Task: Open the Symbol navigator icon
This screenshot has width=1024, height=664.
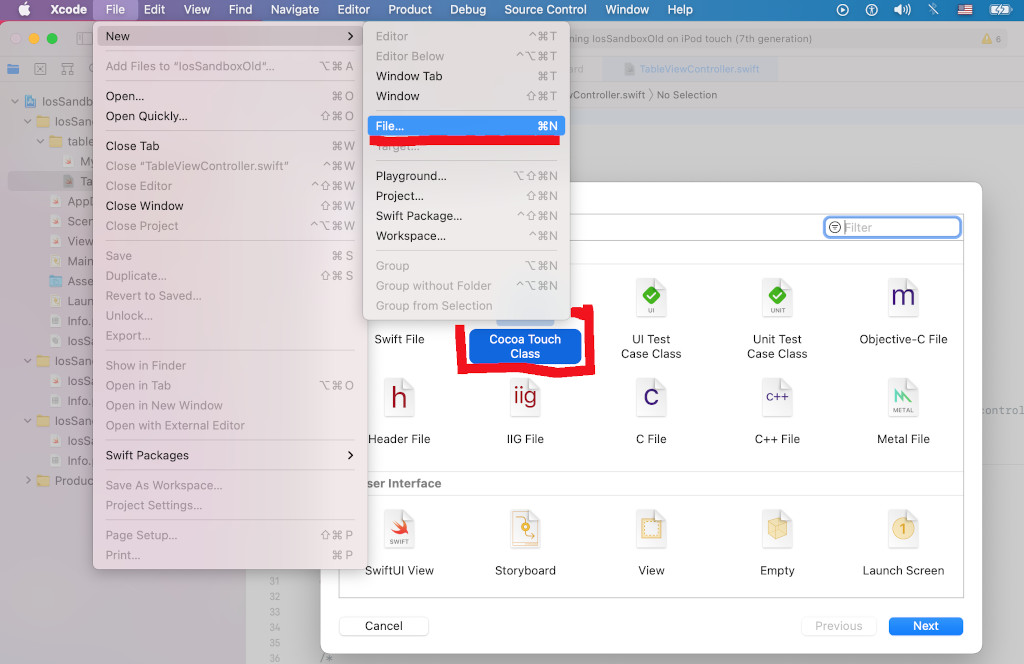Action: 67,69
